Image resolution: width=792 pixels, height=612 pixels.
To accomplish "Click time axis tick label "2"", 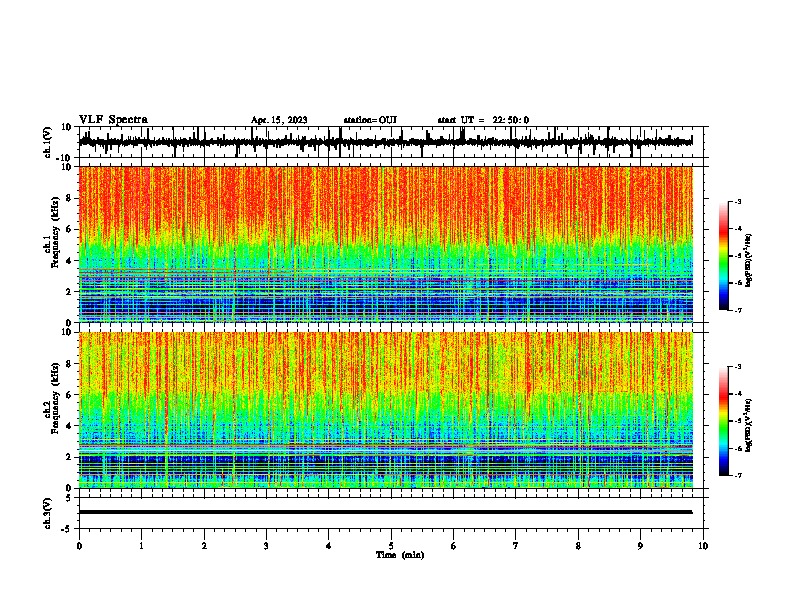I will 204,546.
